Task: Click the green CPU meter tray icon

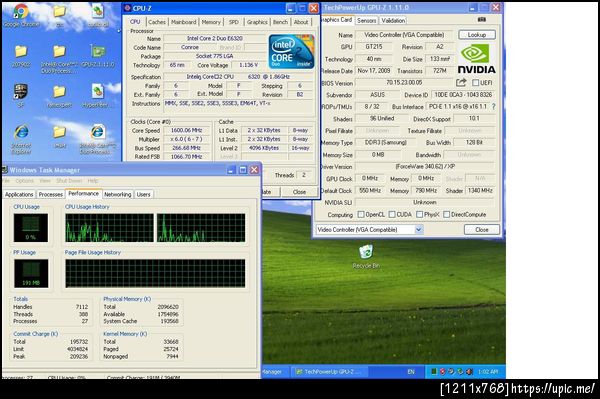Action: [434, 371]
